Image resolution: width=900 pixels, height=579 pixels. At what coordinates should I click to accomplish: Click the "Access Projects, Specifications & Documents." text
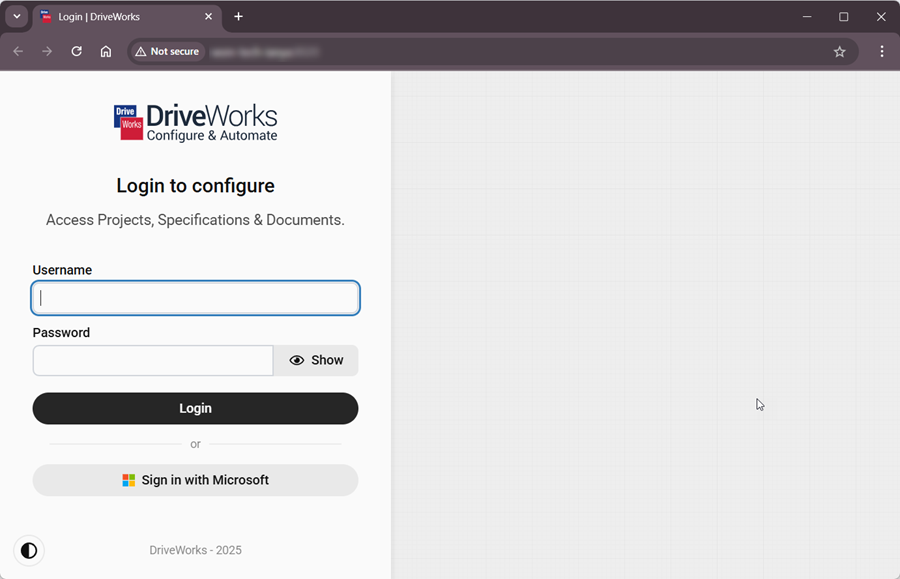coord(195,220)
